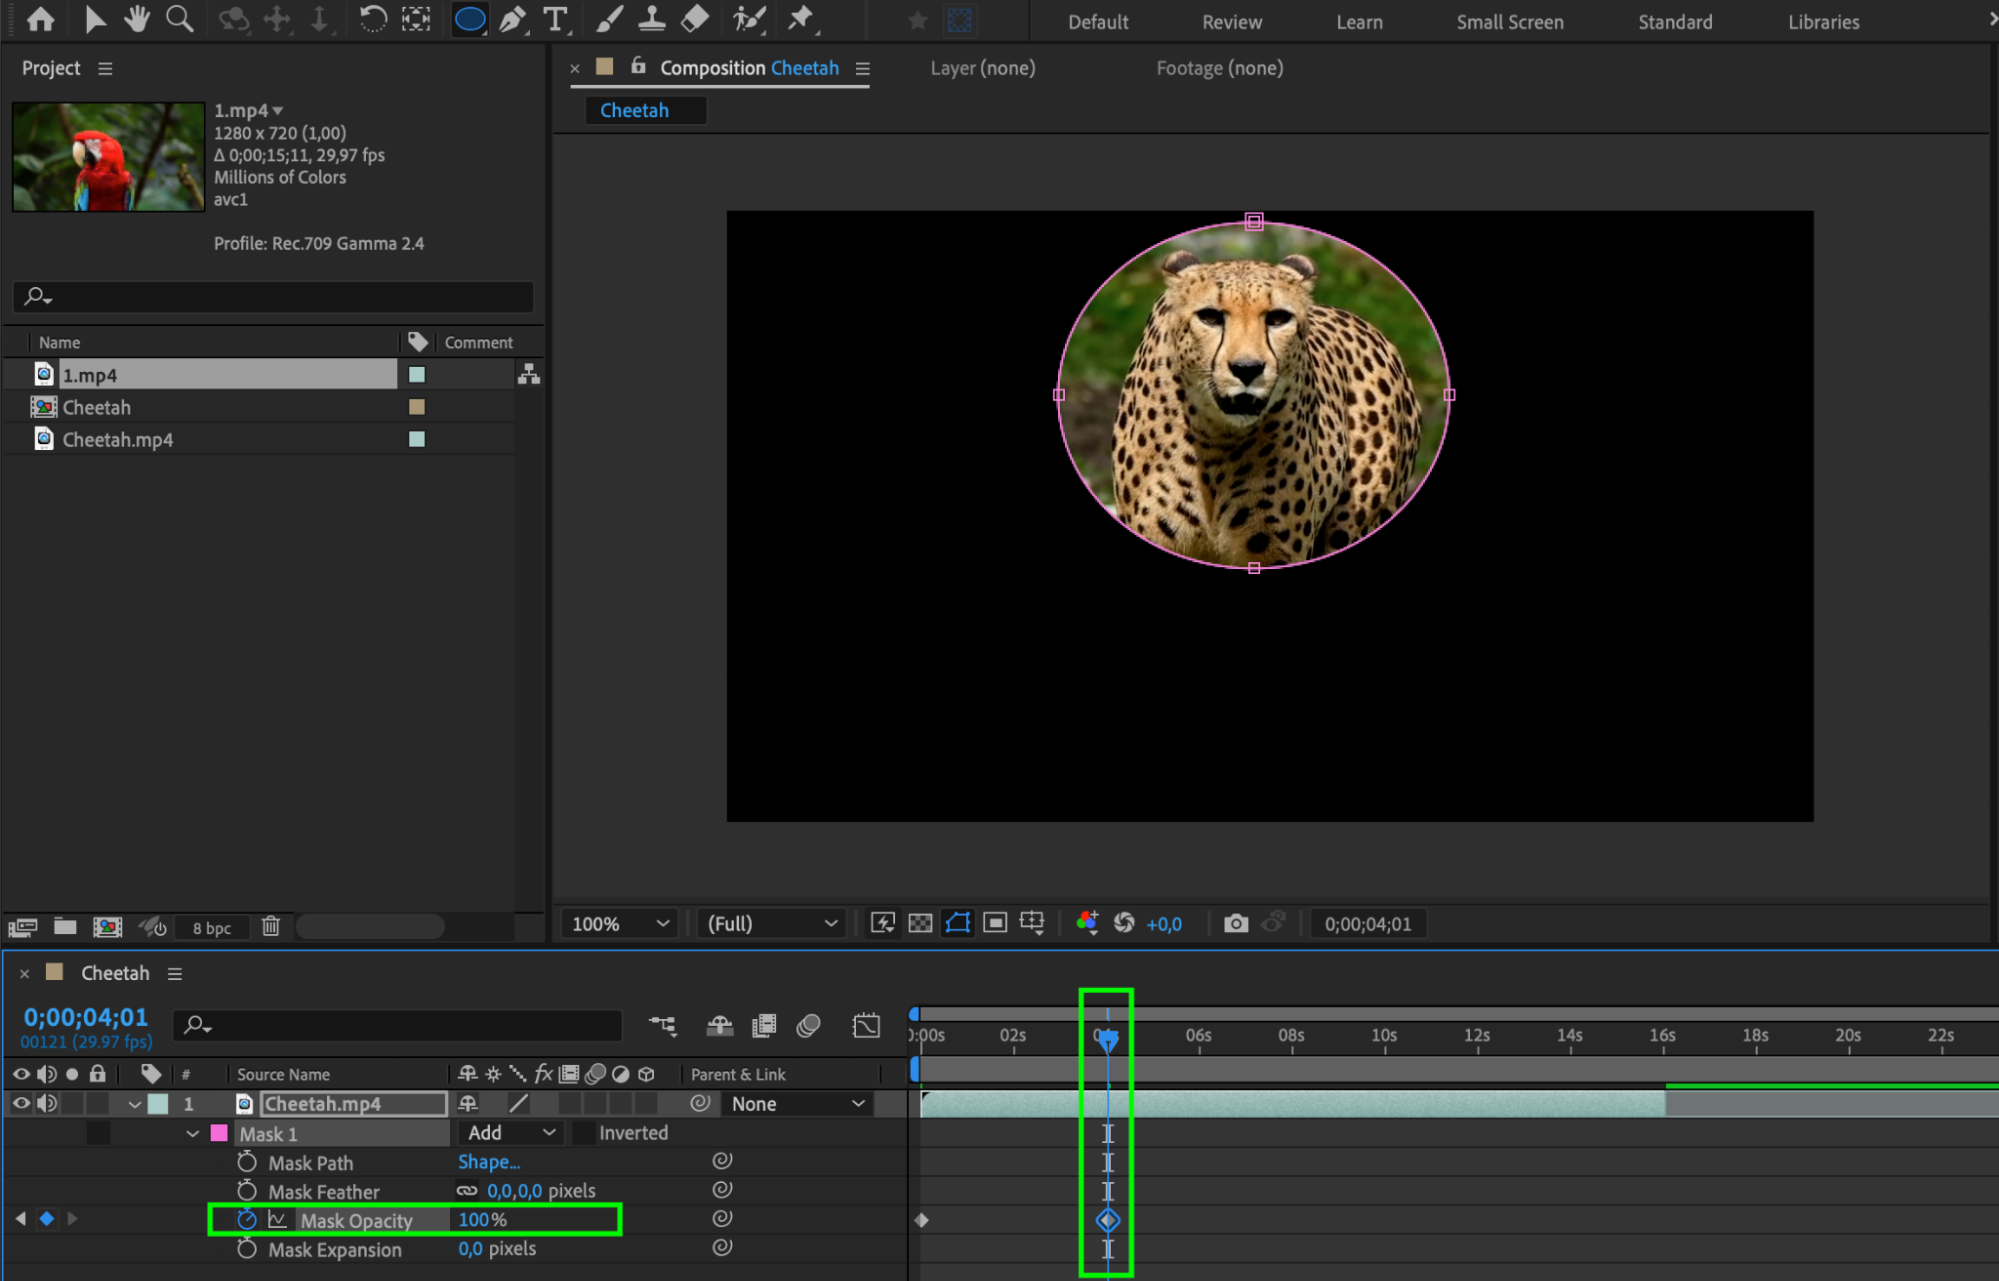Delete selected item with the trash icon
This screenshot has height=1281, width=1999.
point(271,926)
